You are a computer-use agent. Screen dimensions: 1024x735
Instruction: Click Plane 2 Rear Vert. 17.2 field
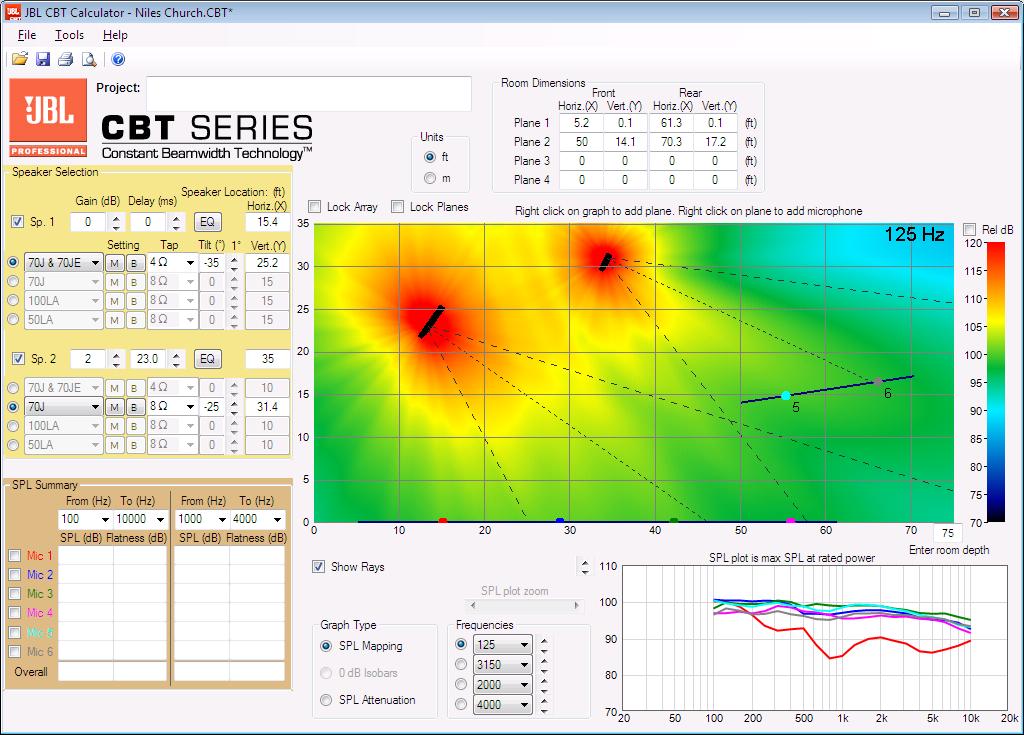point(715,142)
